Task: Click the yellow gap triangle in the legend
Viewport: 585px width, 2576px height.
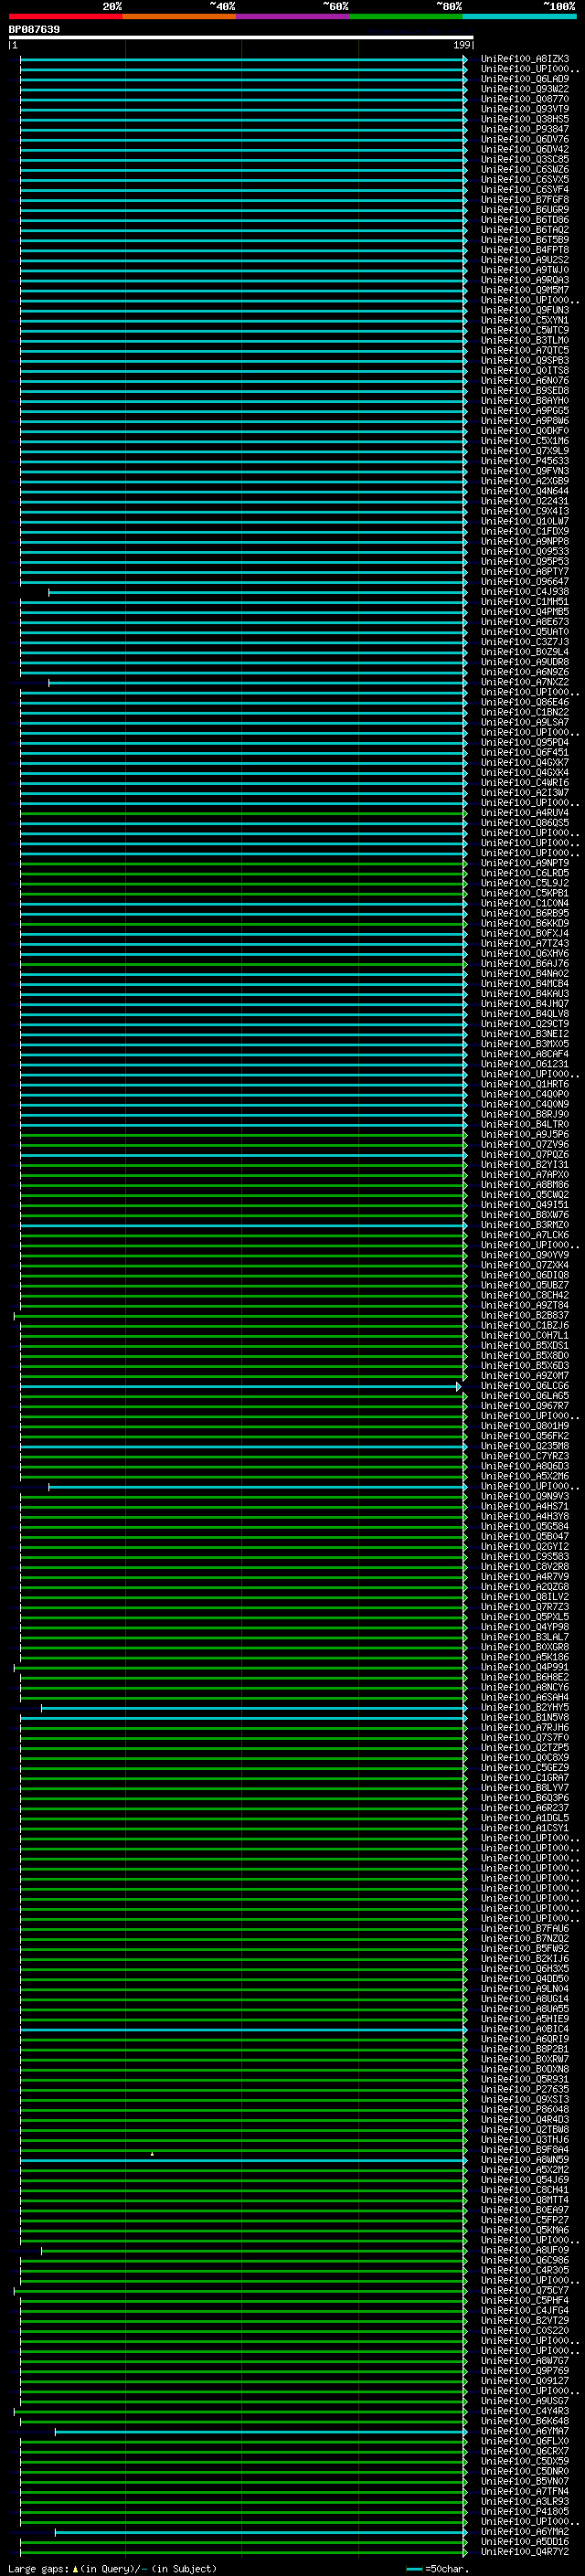Action: 75,2569
